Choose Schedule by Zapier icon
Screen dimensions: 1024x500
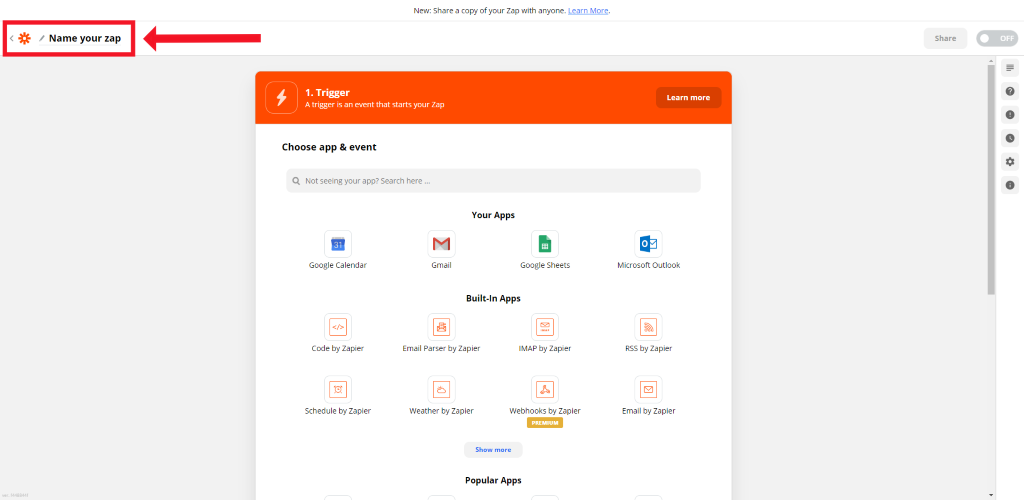point(338,390)
